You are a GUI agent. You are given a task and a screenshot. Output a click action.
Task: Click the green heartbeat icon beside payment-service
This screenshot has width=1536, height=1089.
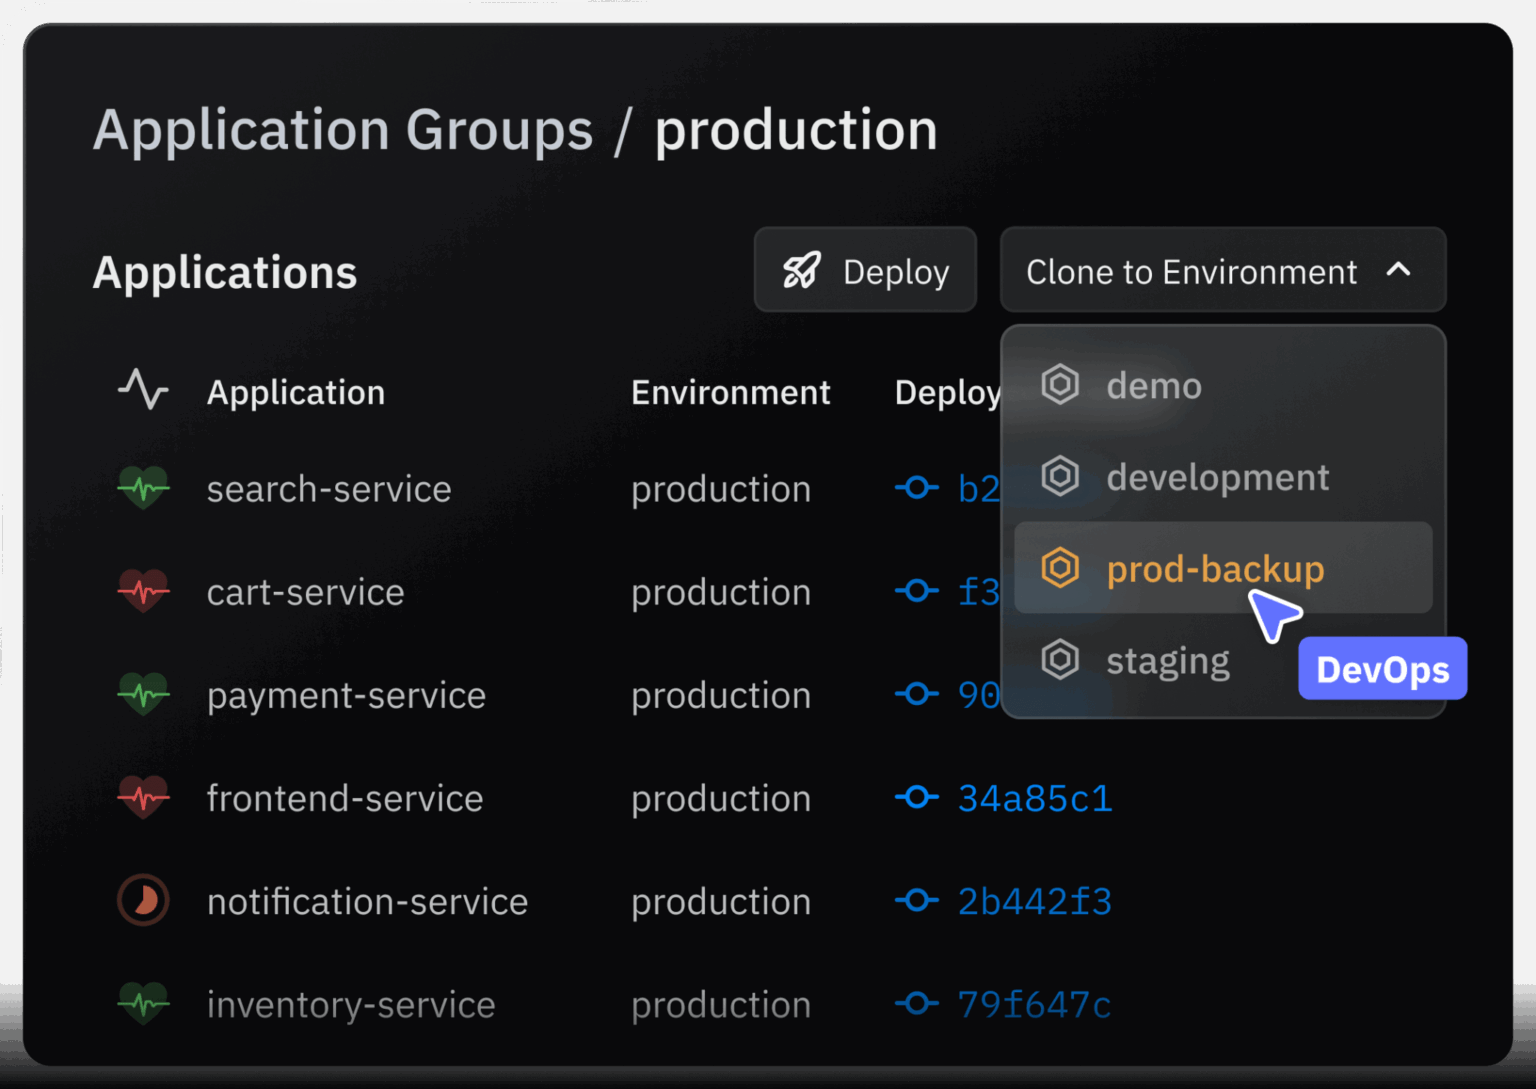tap(143, 694)
